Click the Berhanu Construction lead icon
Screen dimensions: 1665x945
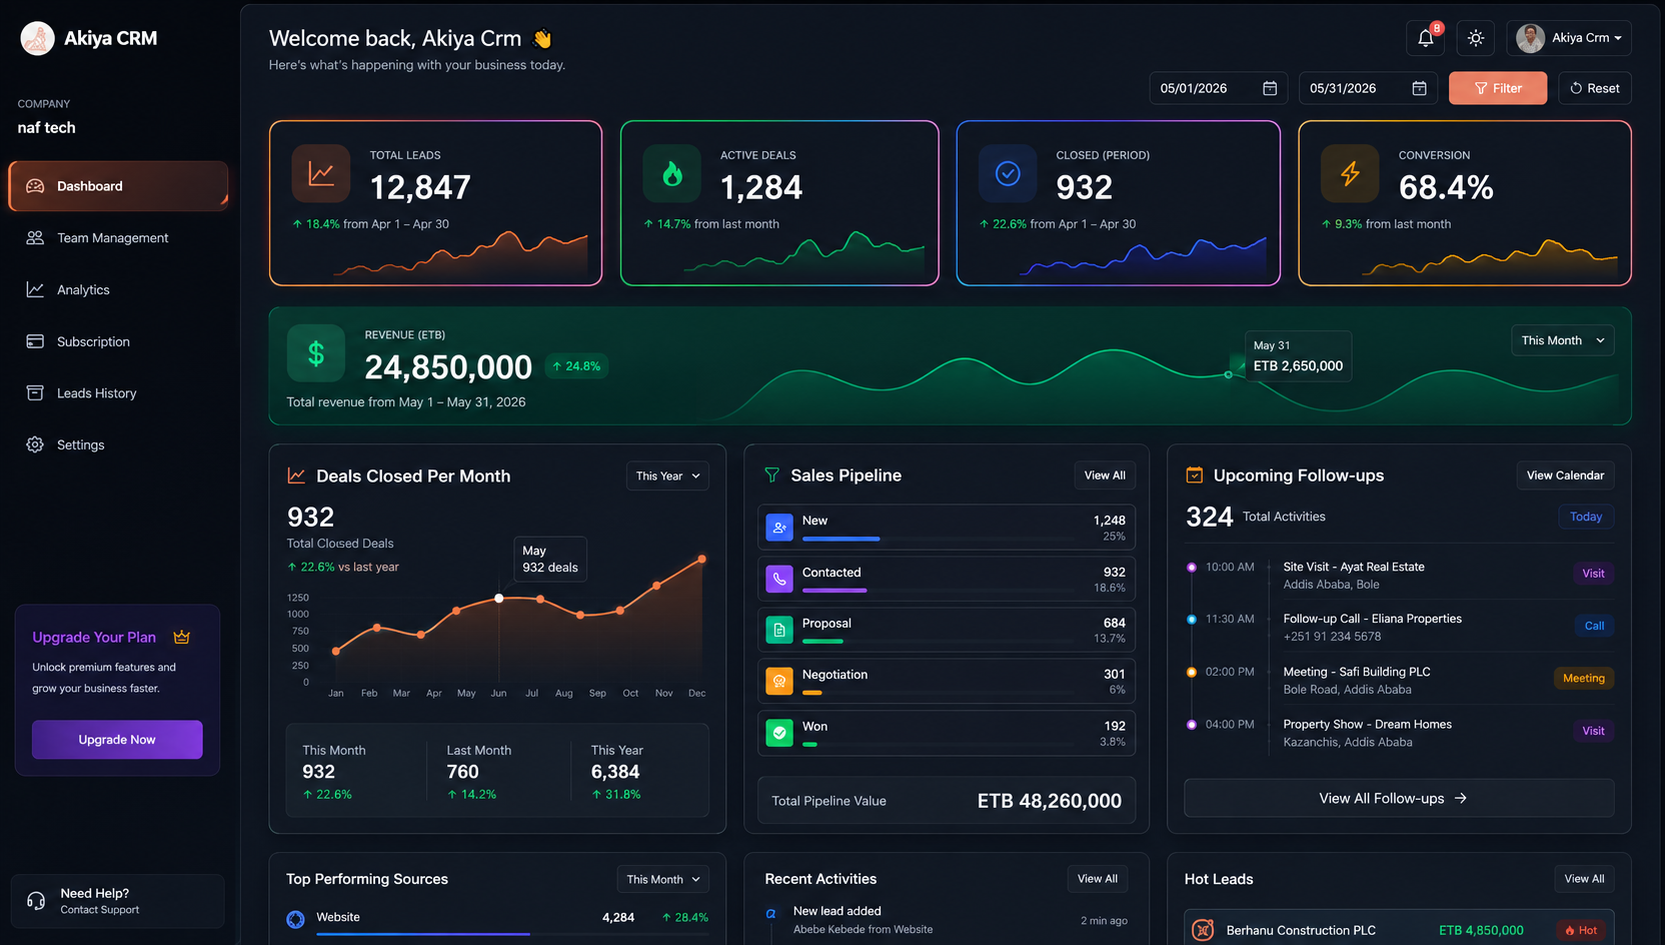click(x=1203, y=930)
